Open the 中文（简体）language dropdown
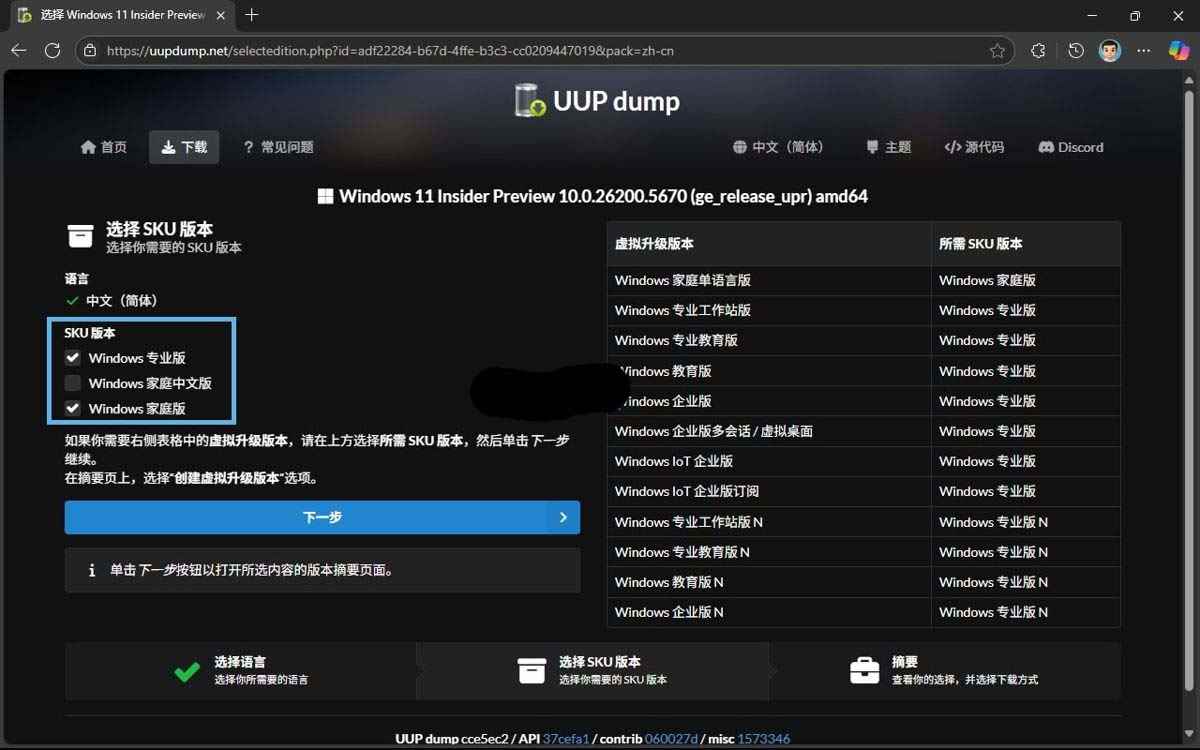 (x=780, y=147)
